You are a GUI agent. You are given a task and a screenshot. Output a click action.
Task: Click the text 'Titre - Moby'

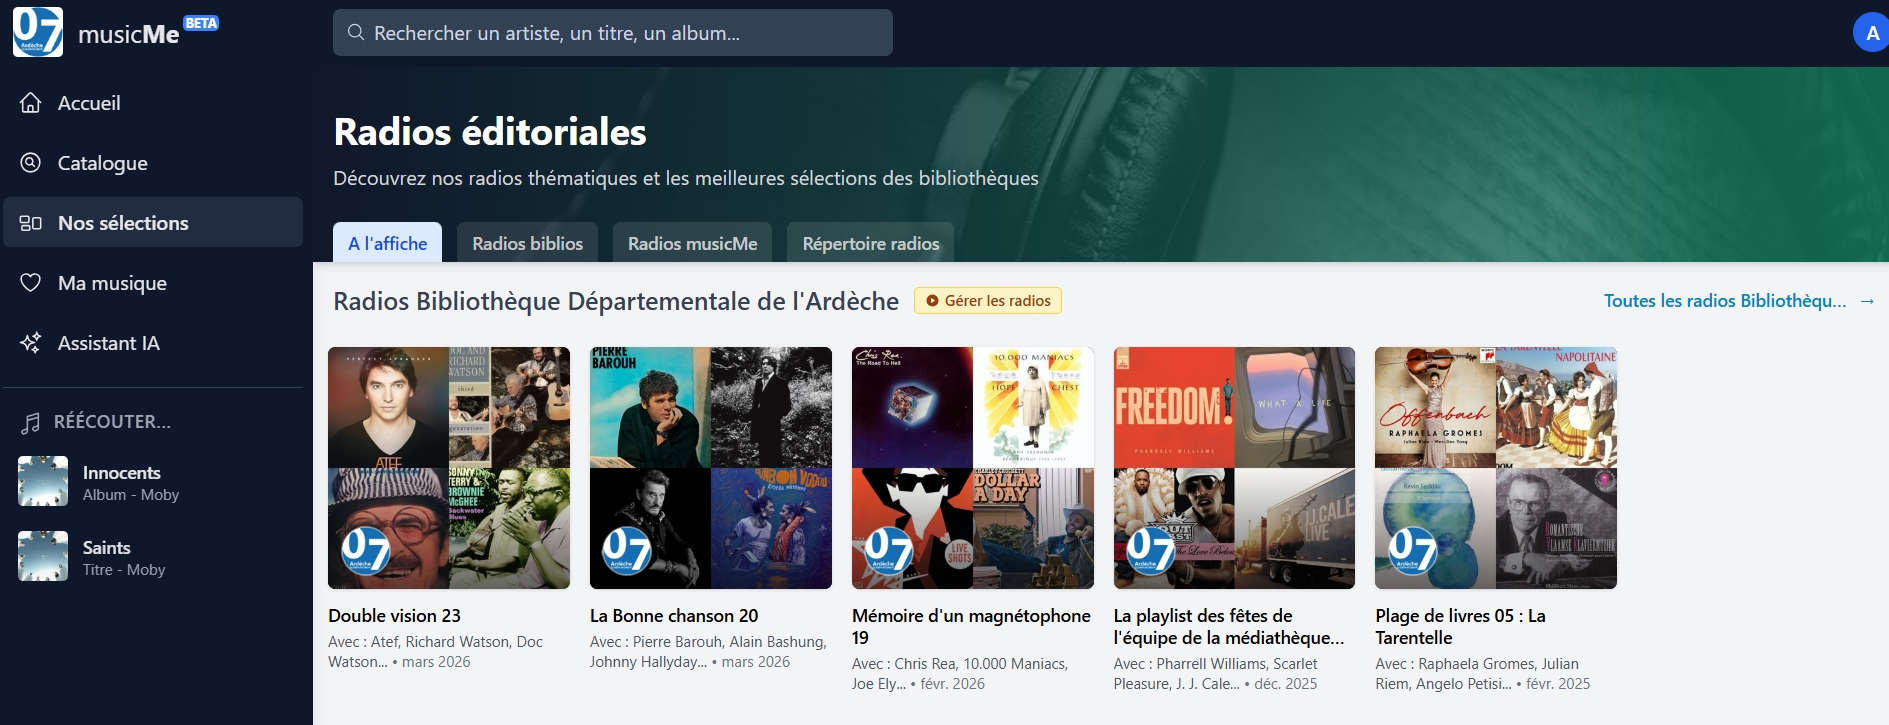(x=124, y=570)
